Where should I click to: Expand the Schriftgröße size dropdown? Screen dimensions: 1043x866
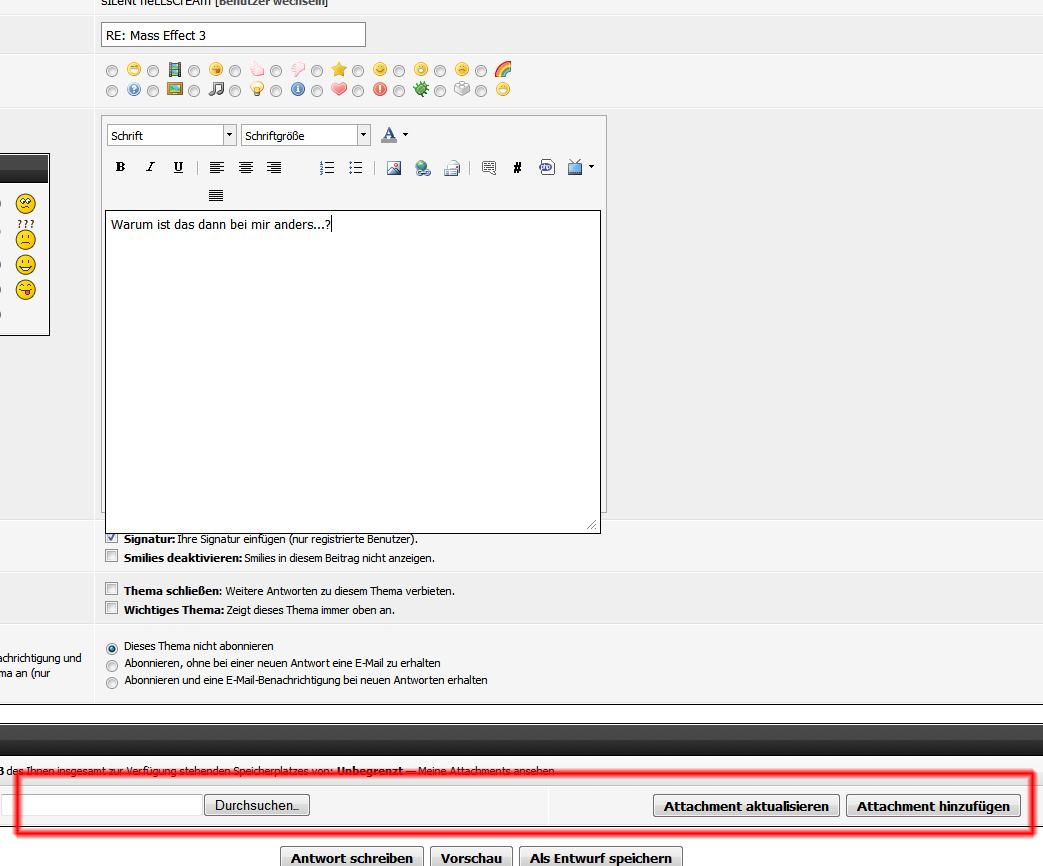tap(363, 135)
